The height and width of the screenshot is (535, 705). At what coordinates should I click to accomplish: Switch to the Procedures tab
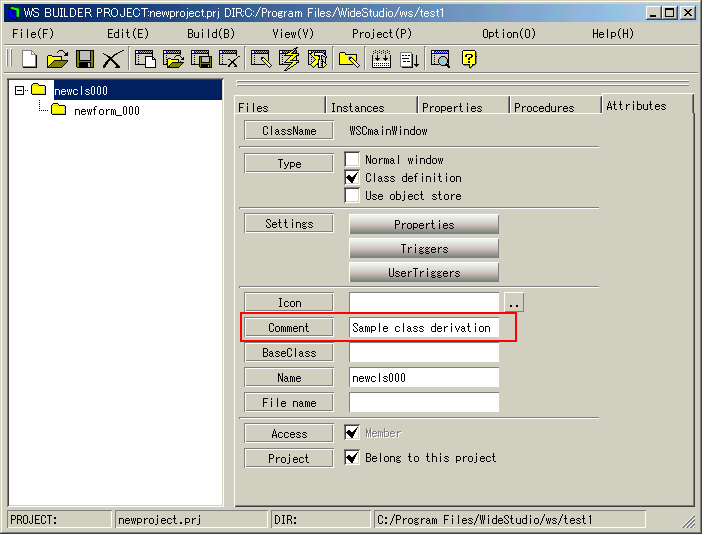544,107
